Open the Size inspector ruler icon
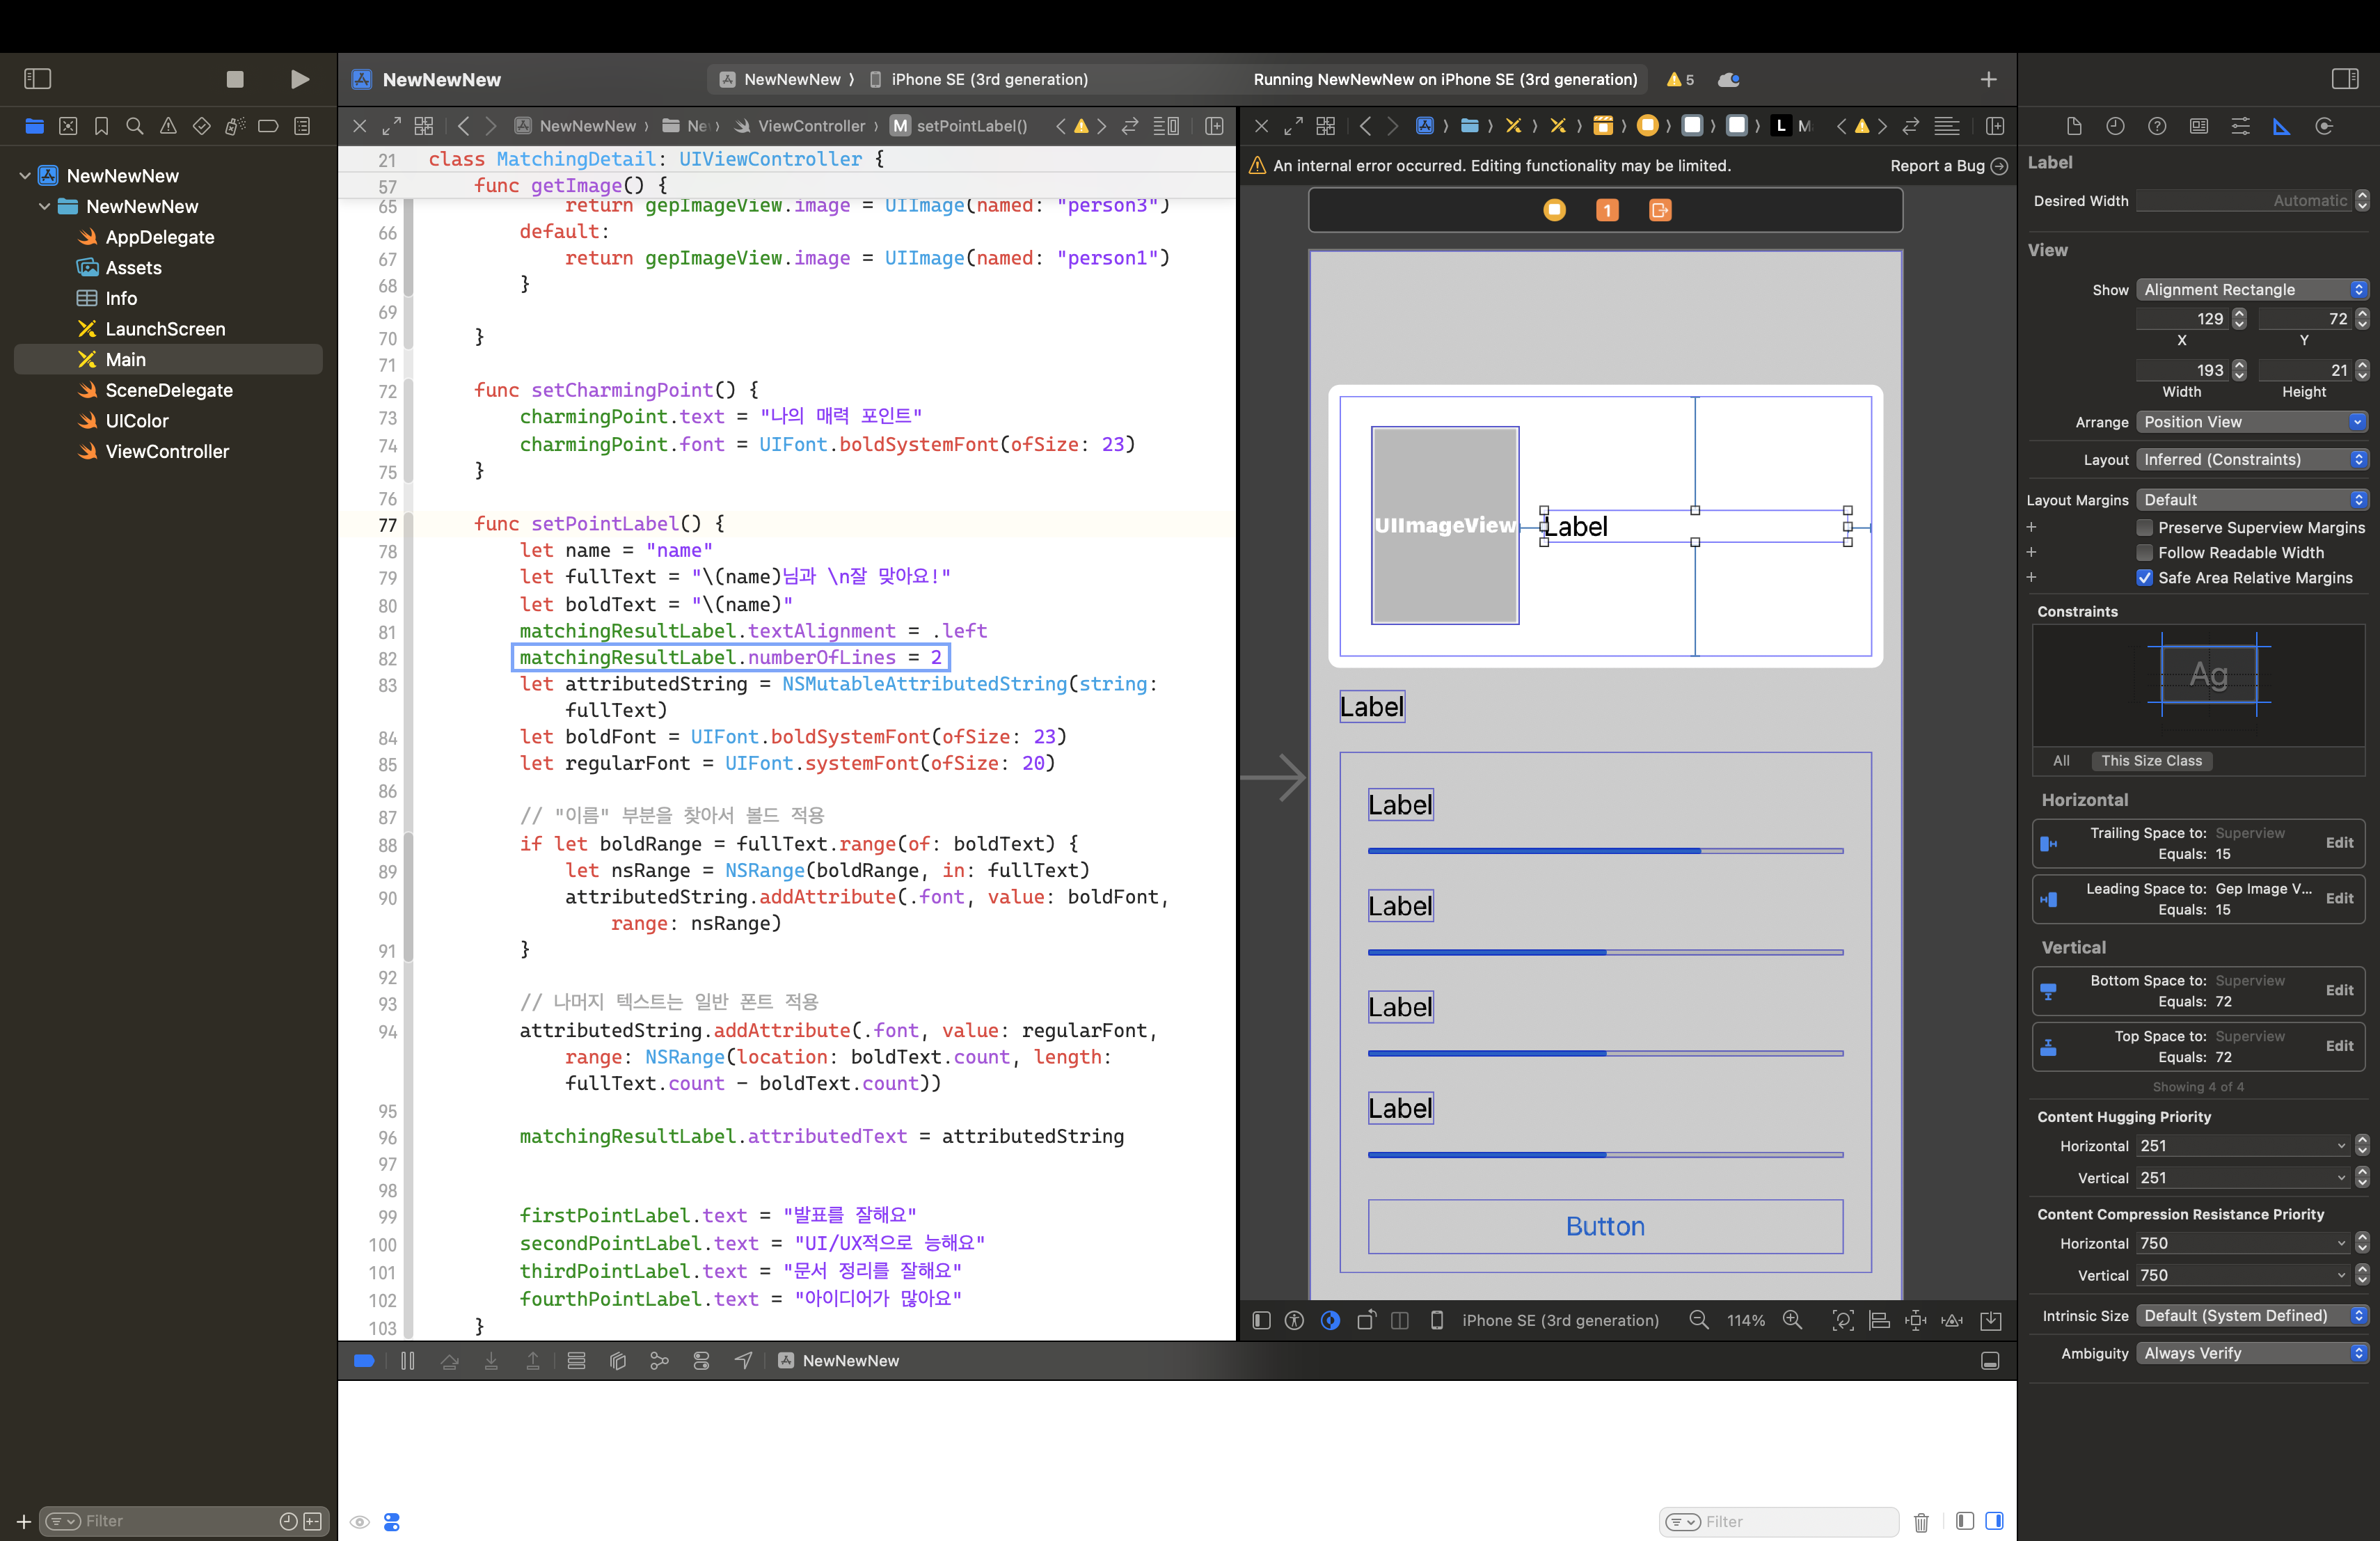 [x=2281, y=126]
